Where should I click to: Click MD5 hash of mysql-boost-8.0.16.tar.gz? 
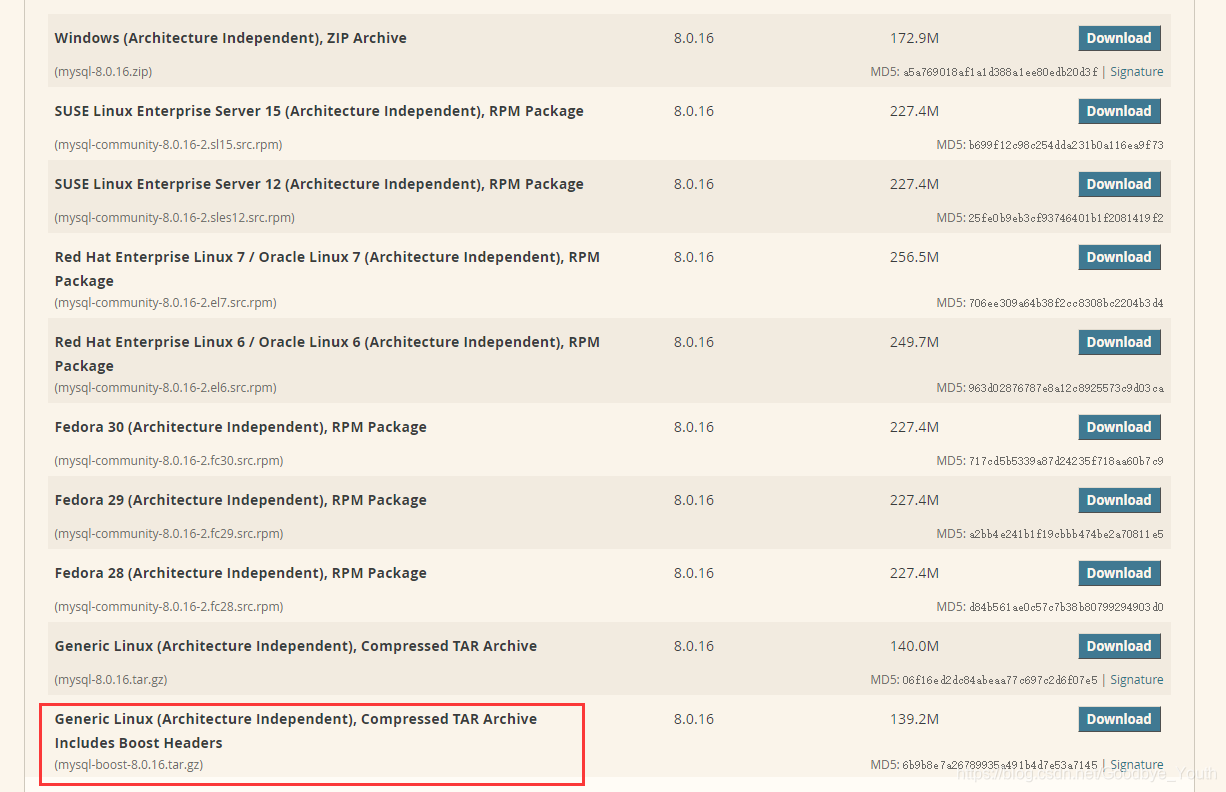click(1000, 765)
